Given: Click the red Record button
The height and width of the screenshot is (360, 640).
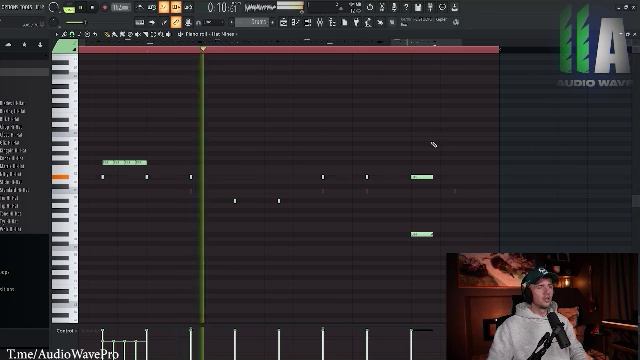Looking at the screenshot, I should pyautogui.click(x=104, y=7).
